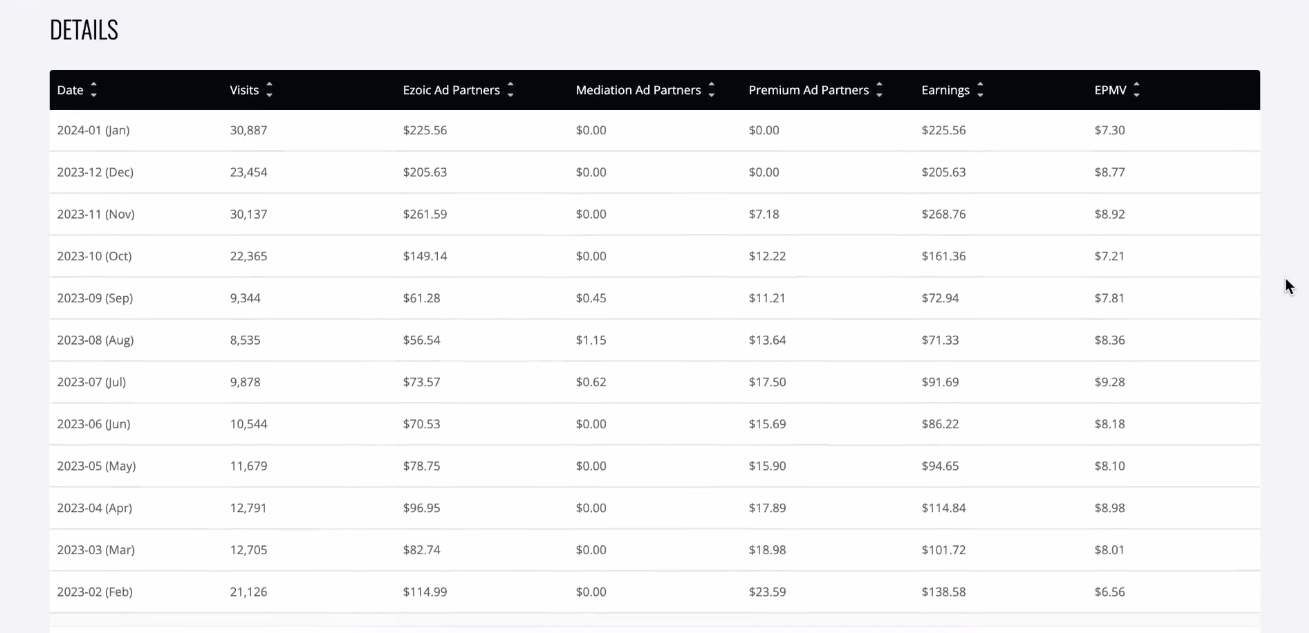Image resolution: width=1309 pixels, height=633 pixels.
Task: Select Premium Ad Partners value $18.98
Action: (768, 550)
